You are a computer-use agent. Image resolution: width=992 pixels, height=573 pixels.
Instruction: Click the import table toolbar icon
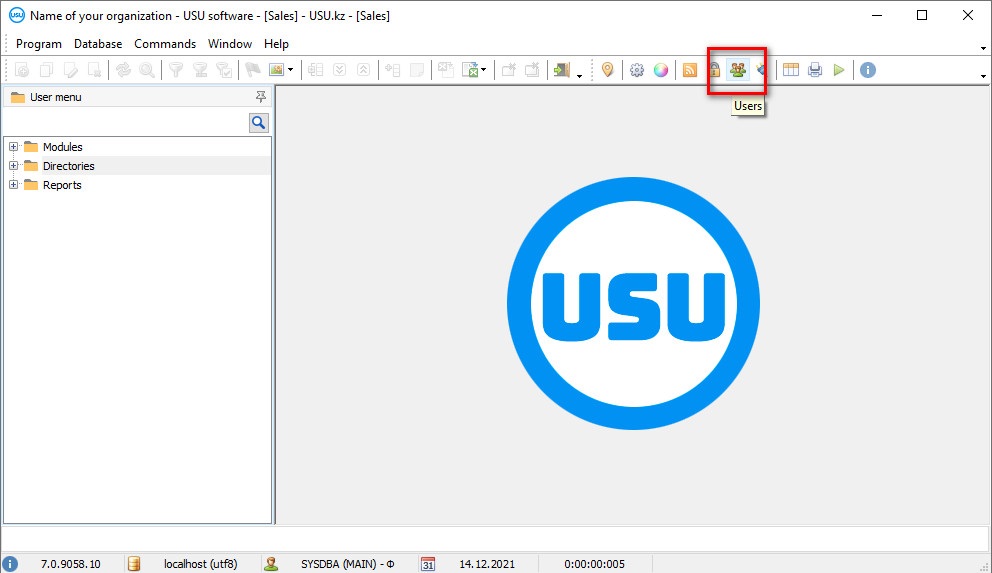(x=446, y=70)
